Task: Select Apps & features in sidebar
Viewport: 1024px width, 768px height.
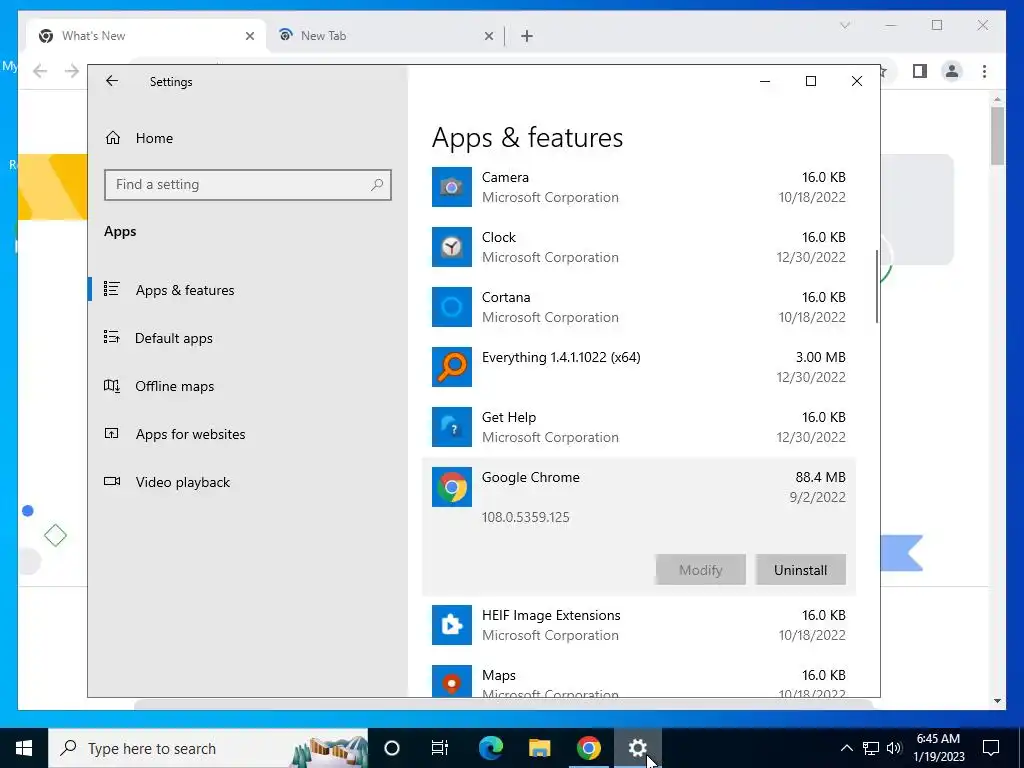Action: (x=185, y=290)
